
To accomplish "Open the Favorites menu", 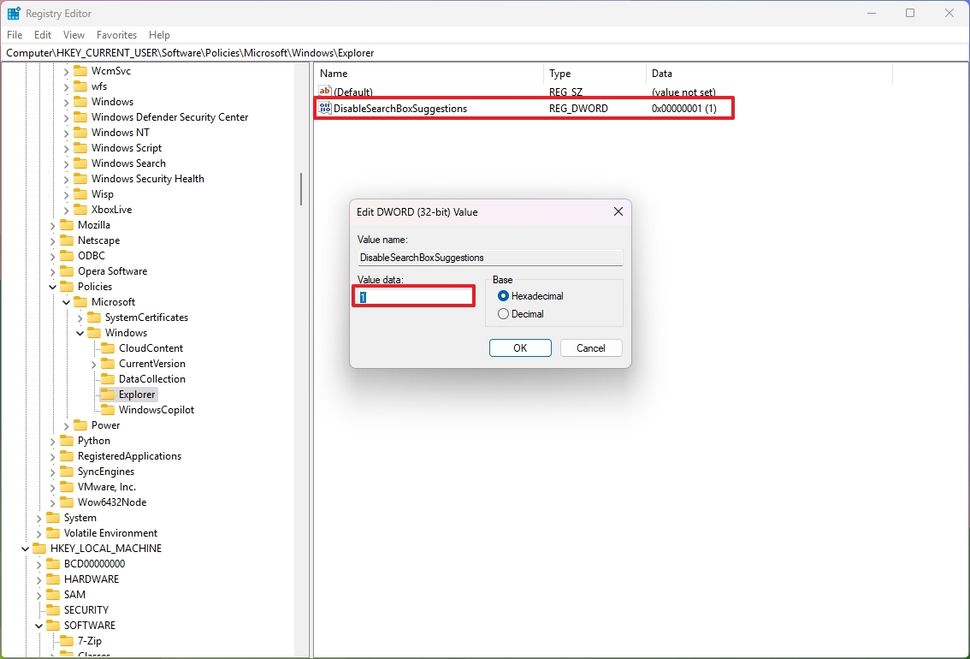I will (116, 34).
